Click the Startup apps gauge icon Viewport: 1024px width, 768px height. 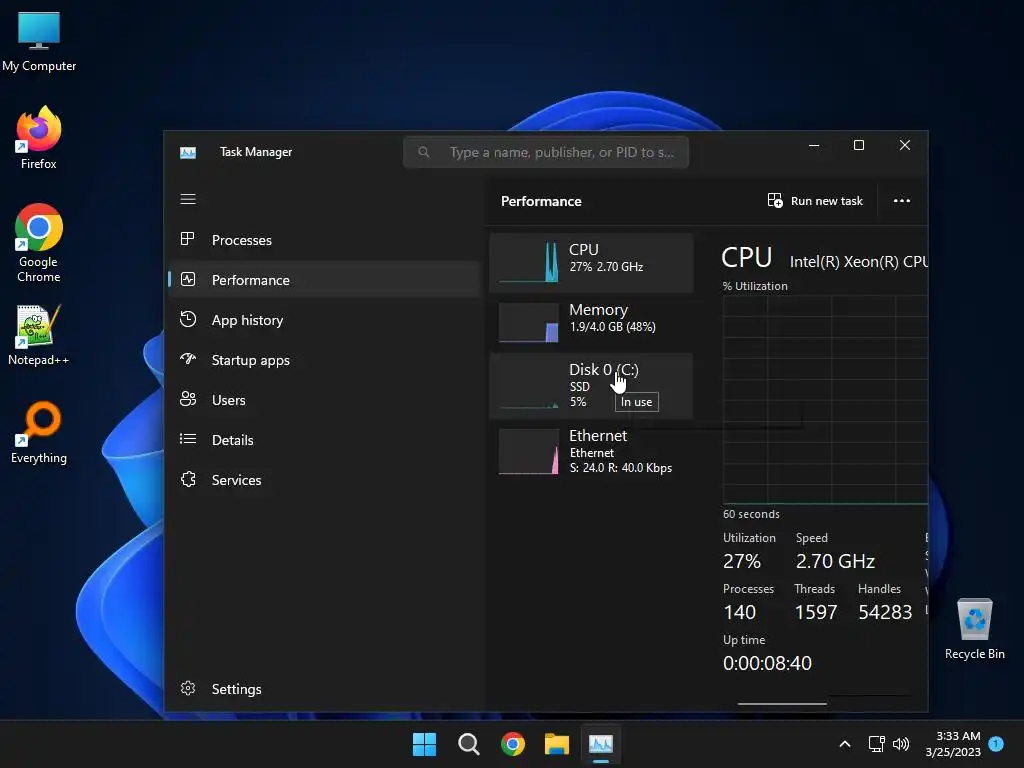[x=187, y=359]
